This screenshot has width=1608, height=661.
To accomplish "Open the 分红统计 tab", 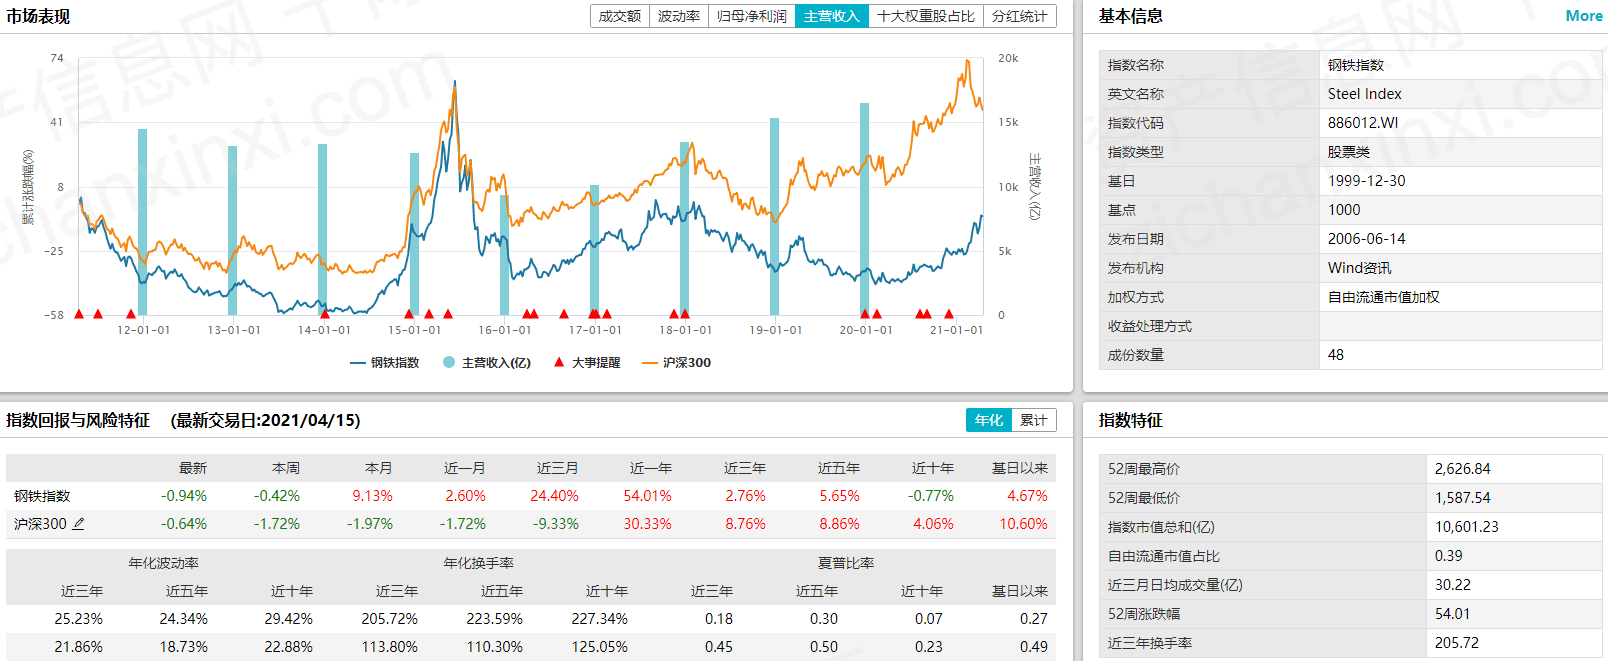I will [x=1020, y=16].
